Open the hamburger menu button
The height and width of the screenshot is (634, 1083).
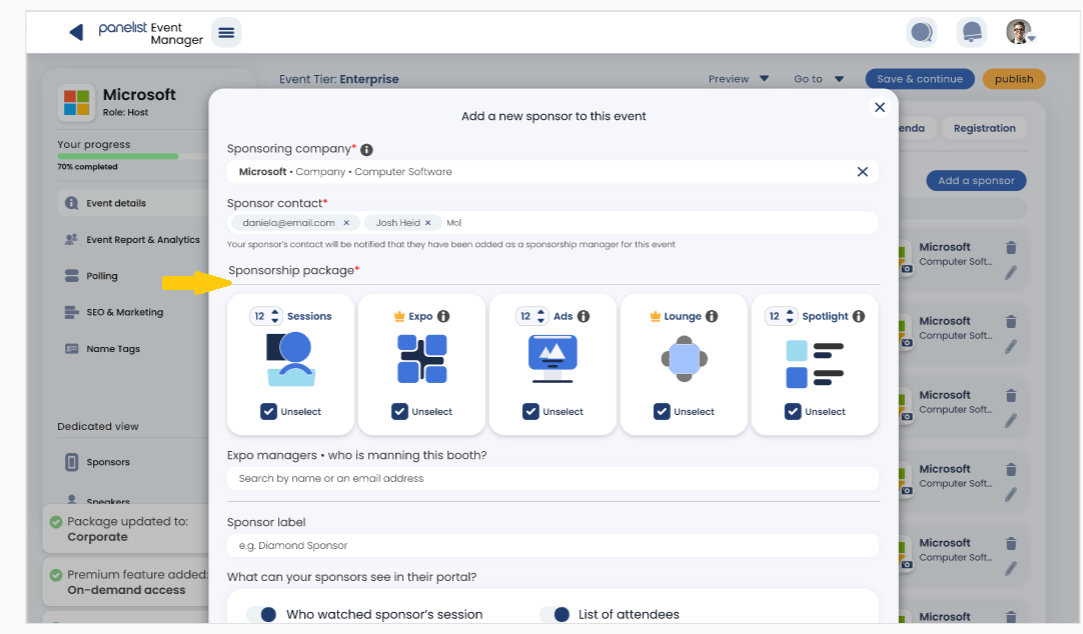coord(226,32)
